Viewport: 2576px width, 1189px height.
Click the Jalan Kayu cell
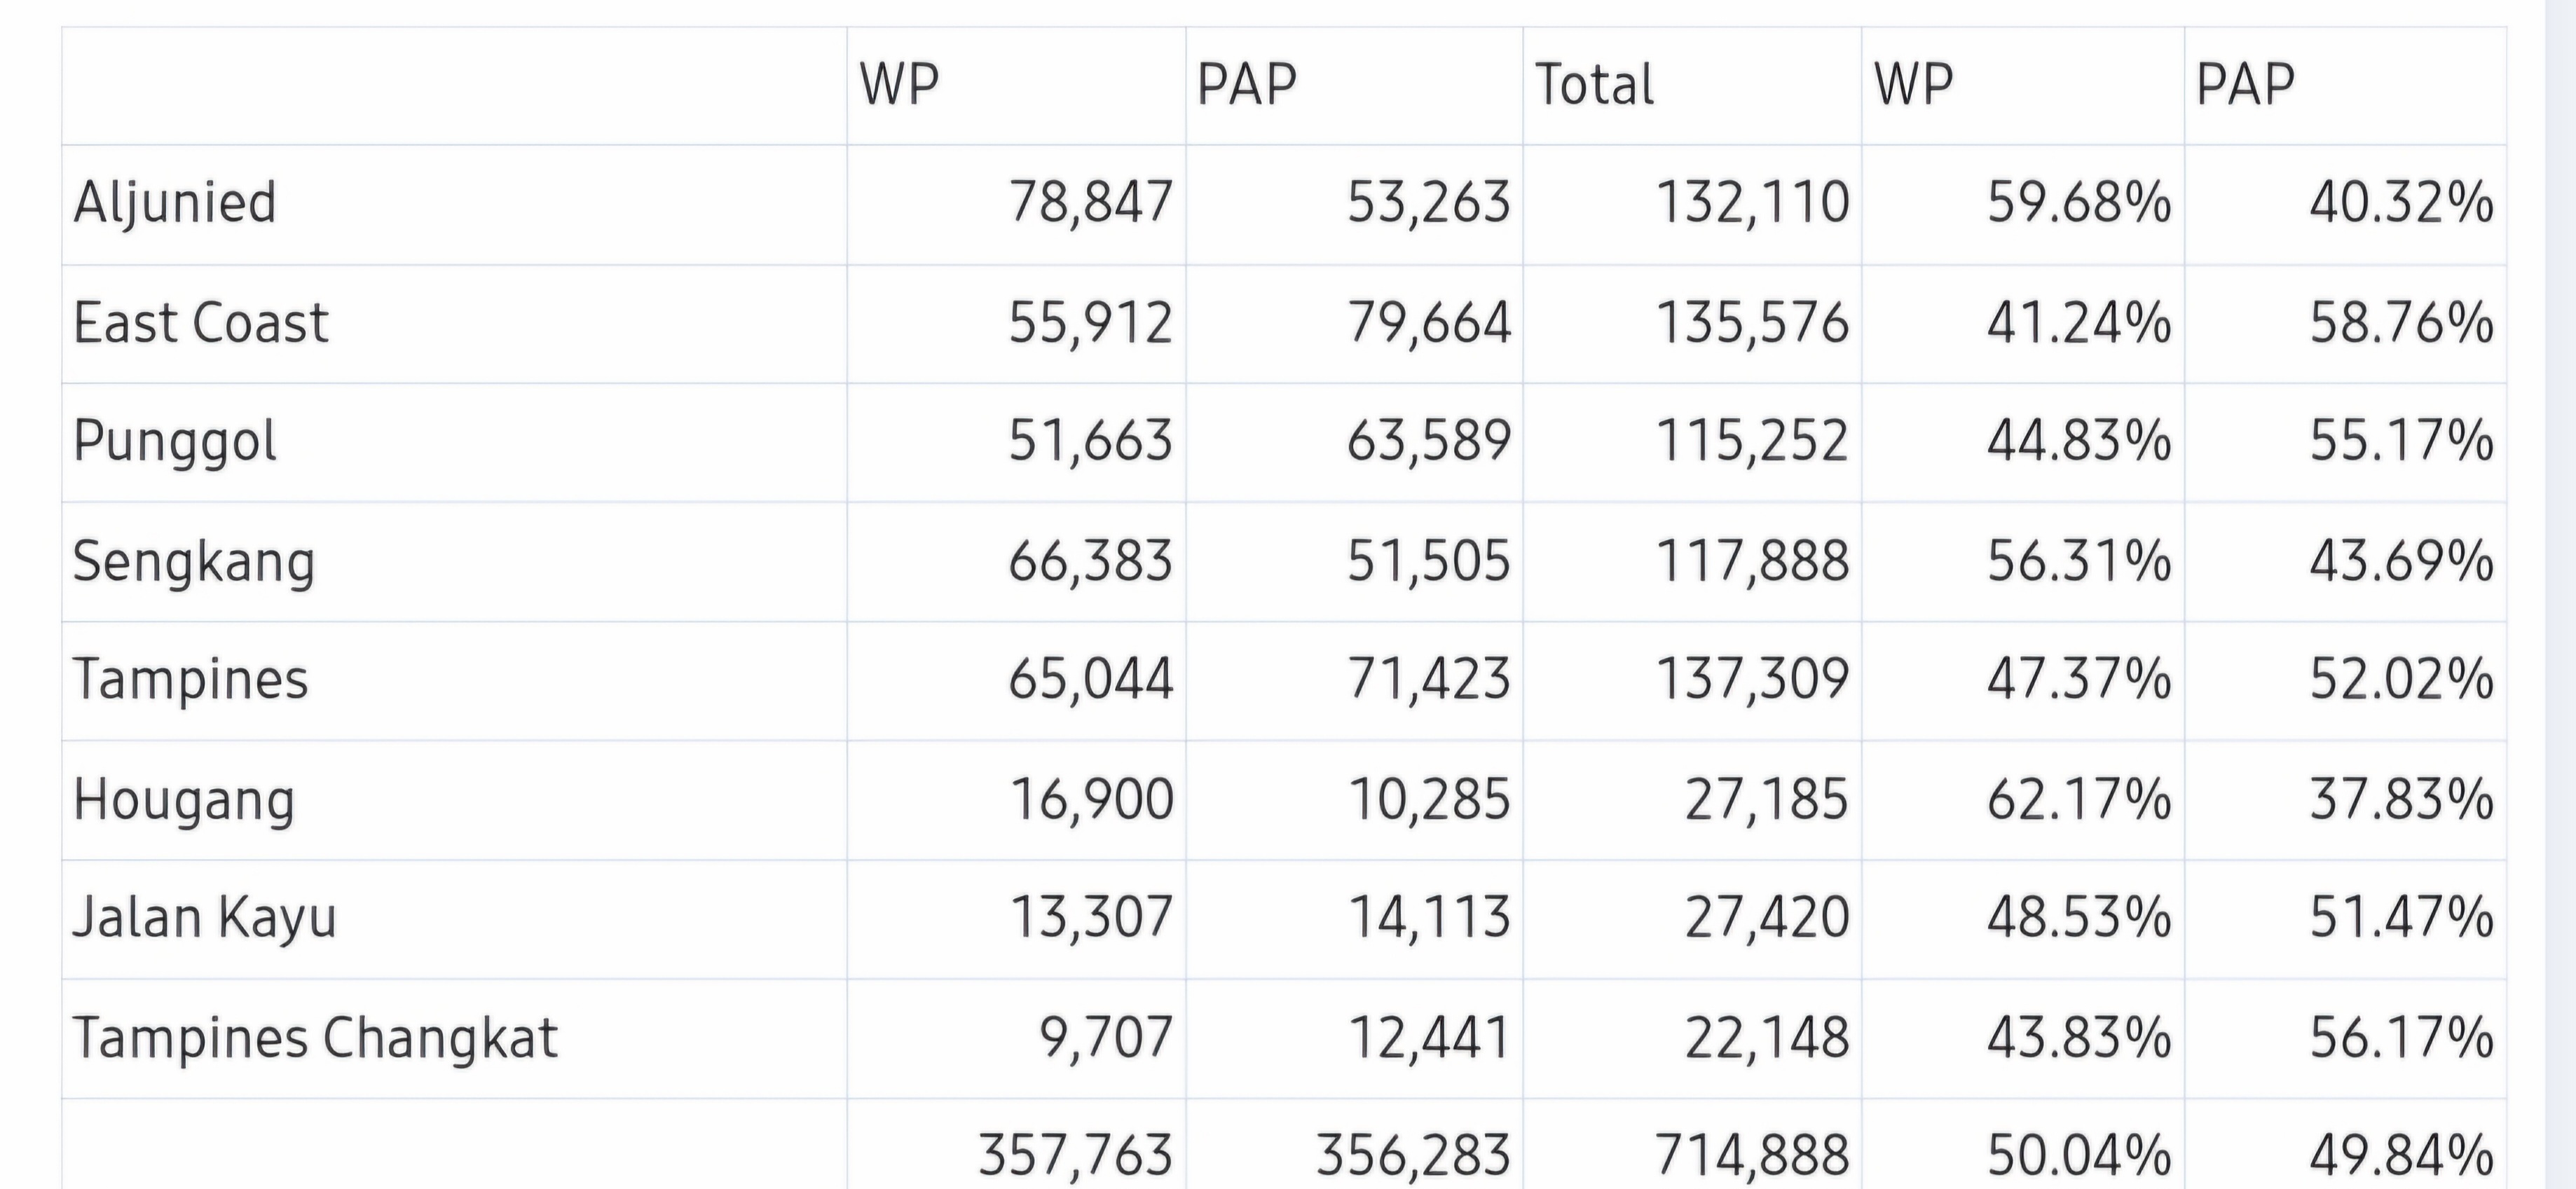(x=205, y=918)
